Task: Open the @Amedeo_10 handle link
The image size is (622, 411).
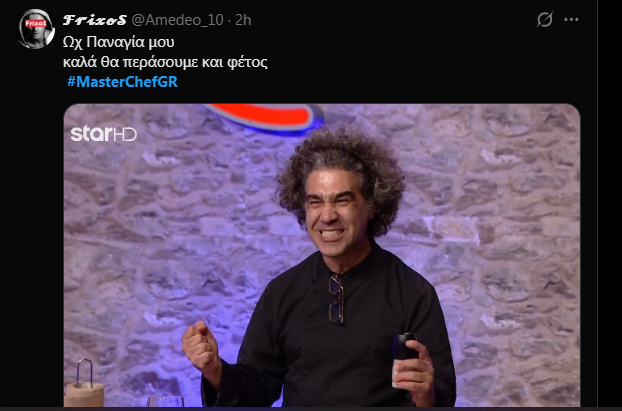Action: click(177, 20)
